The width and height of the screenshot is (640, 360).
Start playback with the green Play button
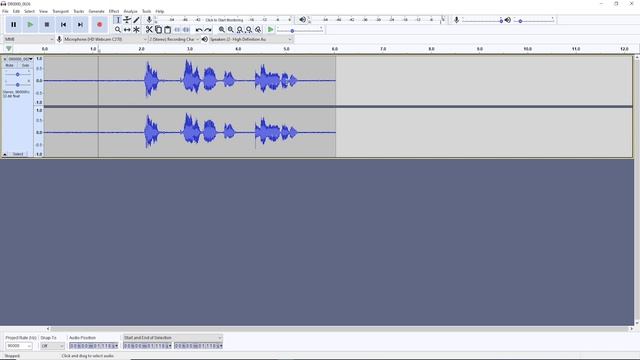tap(30, 25)
